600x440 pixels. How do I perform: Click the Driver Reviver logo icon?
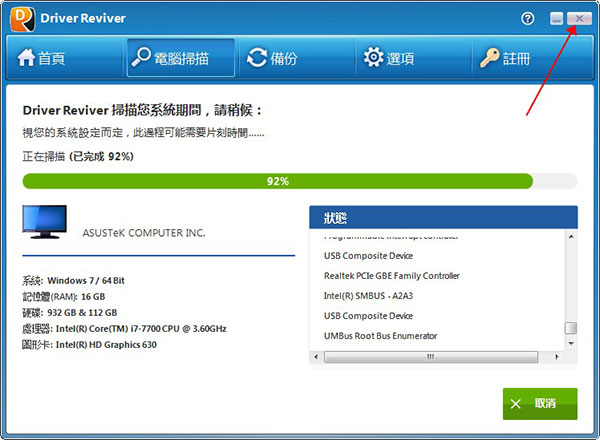(x=23, y=19)
